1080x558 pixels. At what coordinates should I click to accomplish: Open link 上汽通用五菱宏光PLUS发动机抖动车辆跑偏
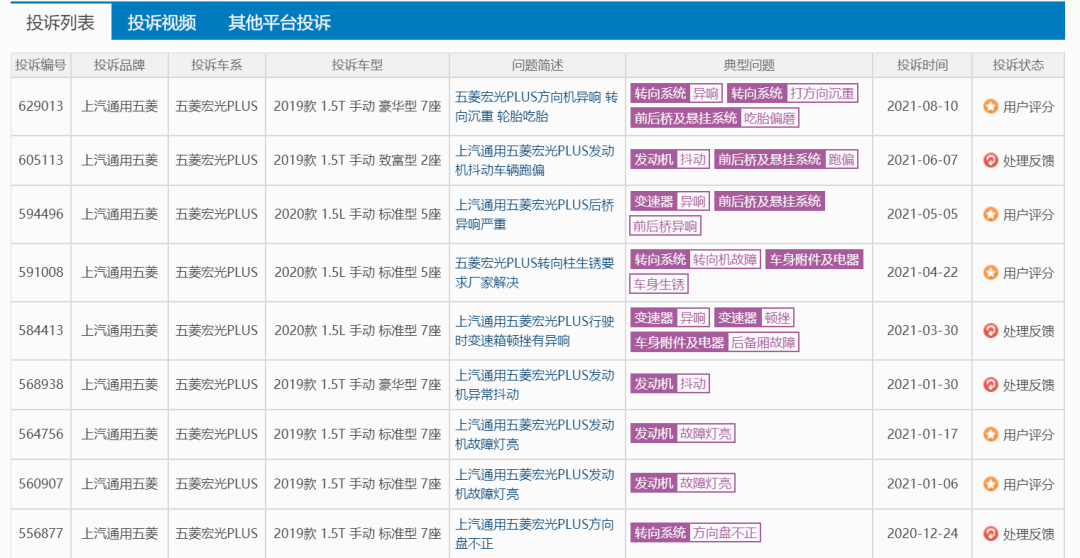click(535, 160)
